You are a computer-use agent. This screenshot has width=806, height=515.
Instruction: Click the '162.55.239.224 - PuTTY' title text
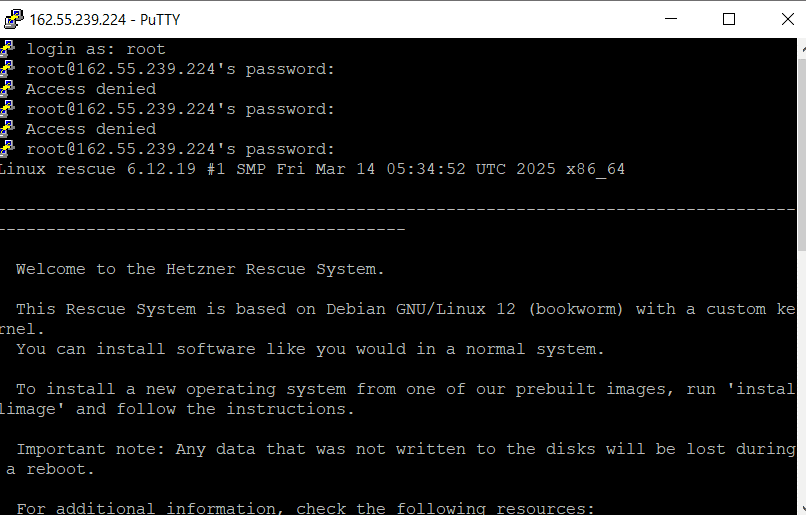pos(105,20)
